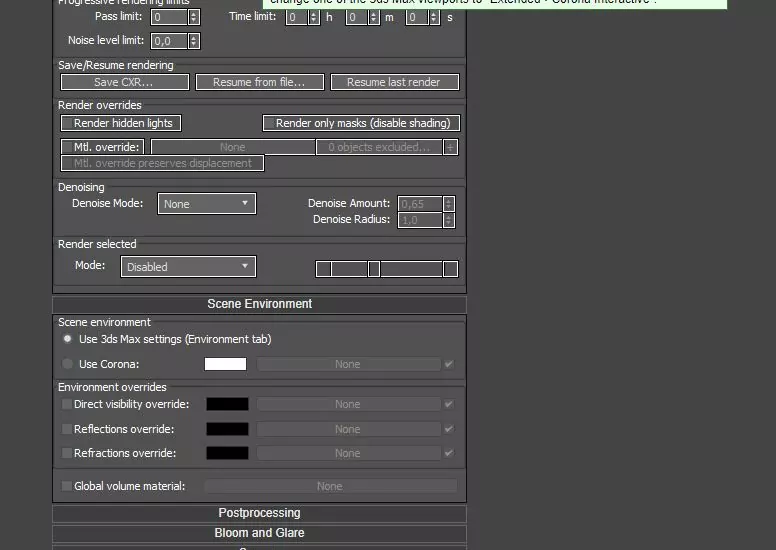Click the Noise level limit spinner arrows
Image resolution: width=776 pixels, height=550 pixels.
(194, 41)
